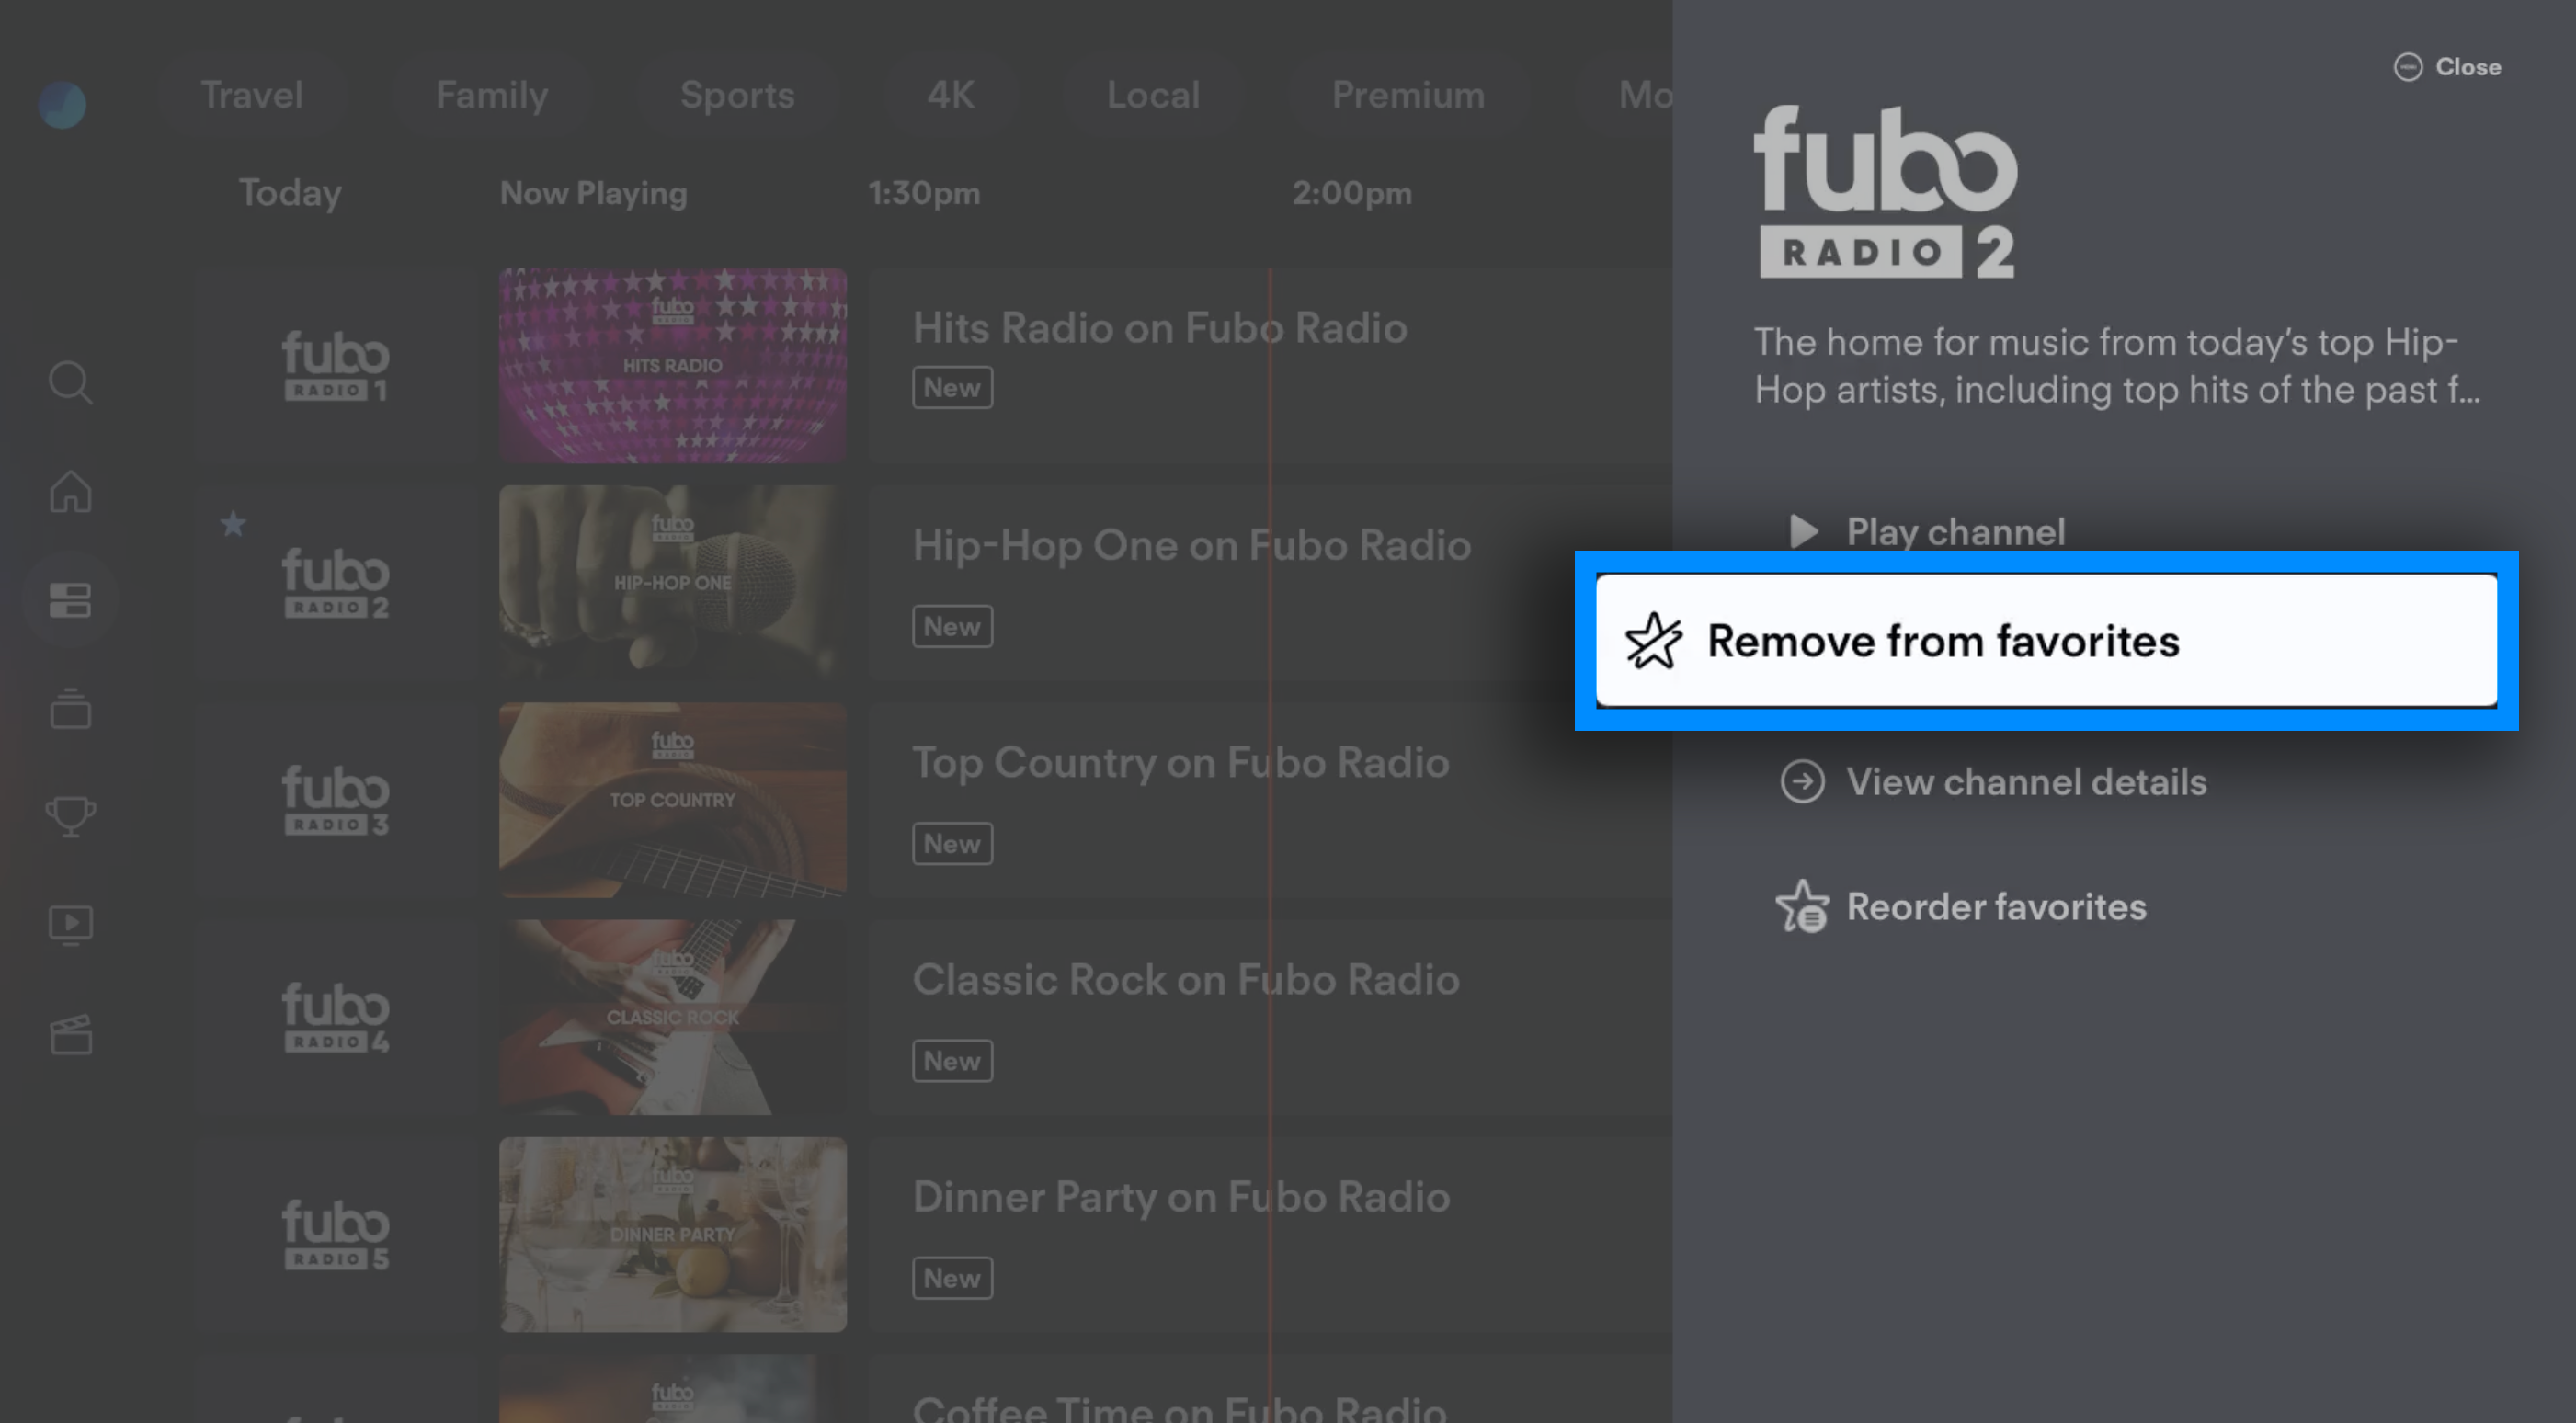Click the favorite star beside Fubo Radio 2

[x=233, y=523]
